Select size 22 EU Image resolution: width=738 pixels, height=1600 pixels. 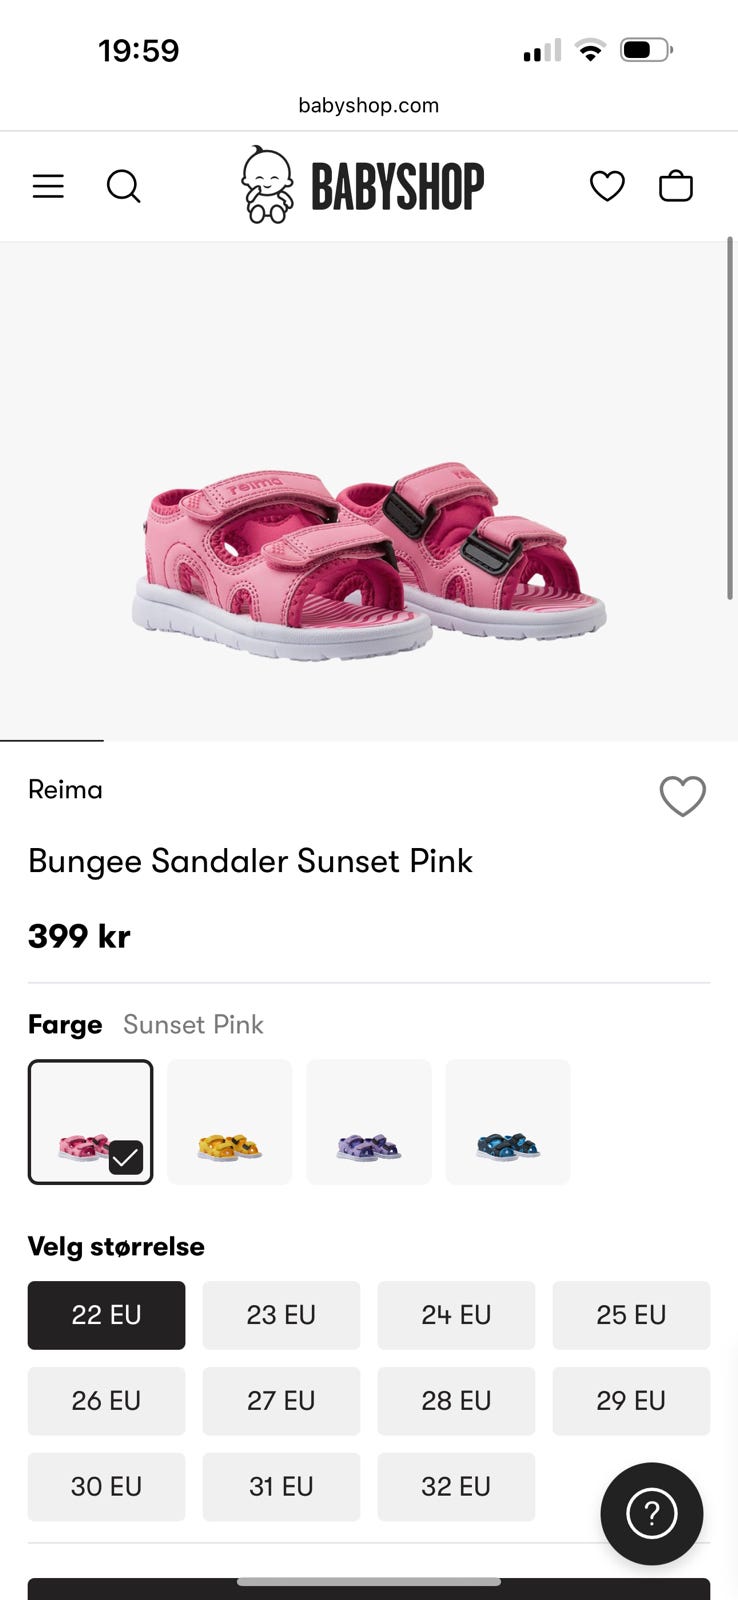[x=106, y=1315]
